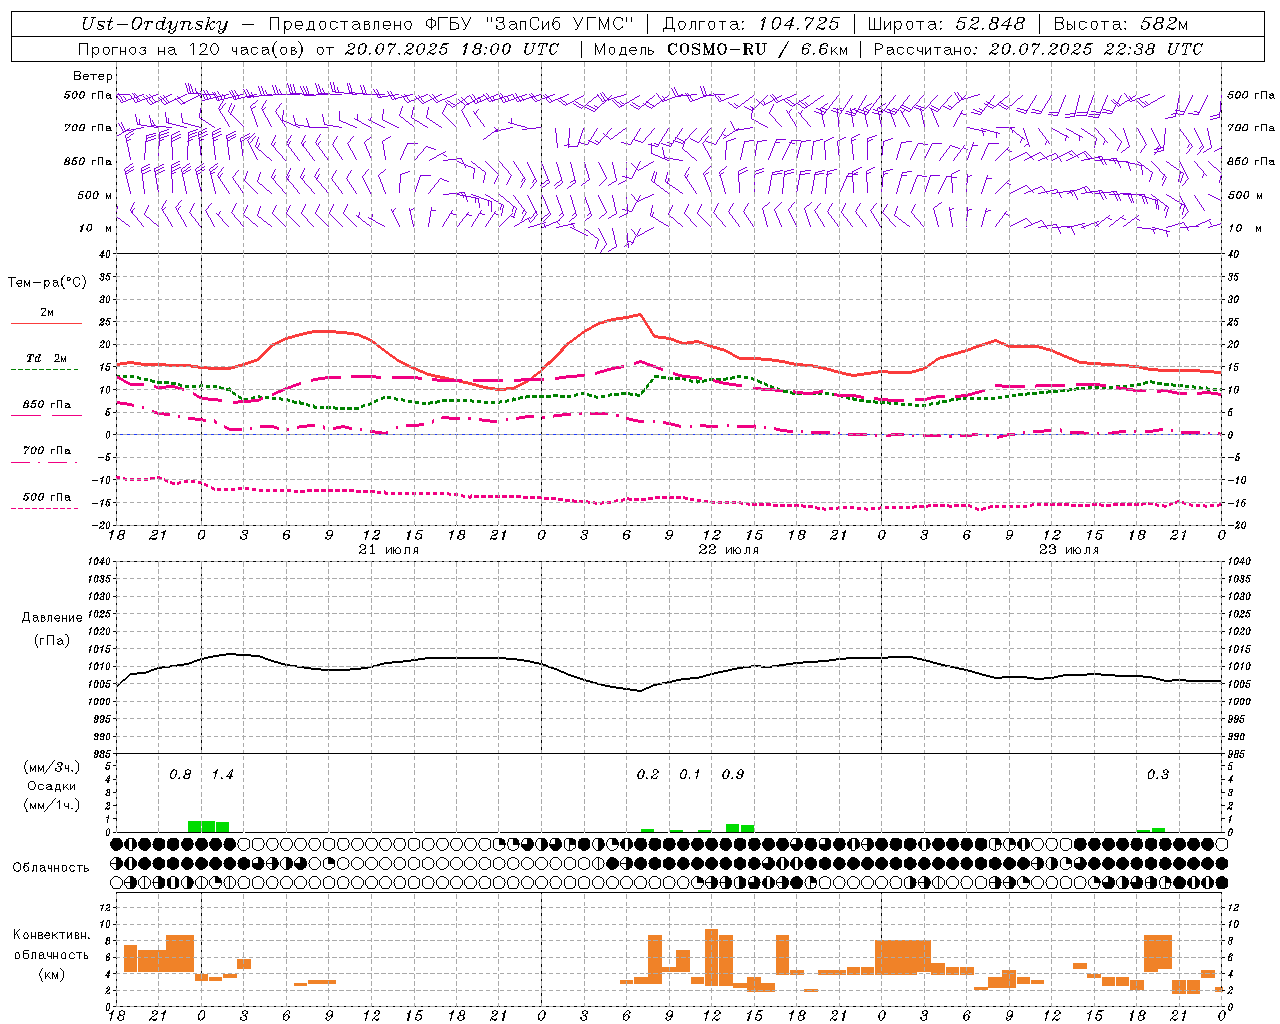Click the '0.9' precipitation amount
Image resolution: width=1280 pixels, height=1024 pixels.
pyautogui.click(x=733, y=774)
